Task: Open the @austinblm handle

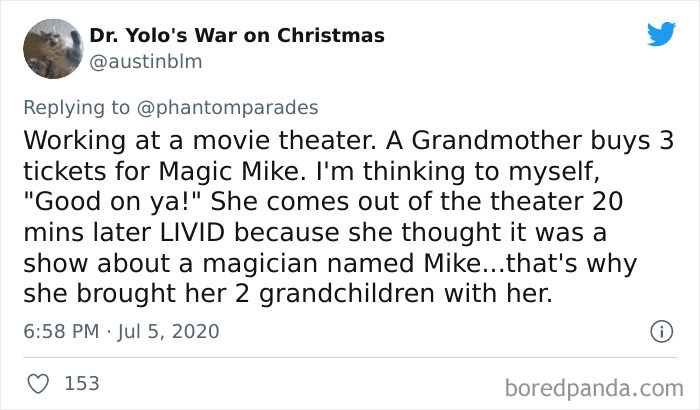Action: pos(146,61)
